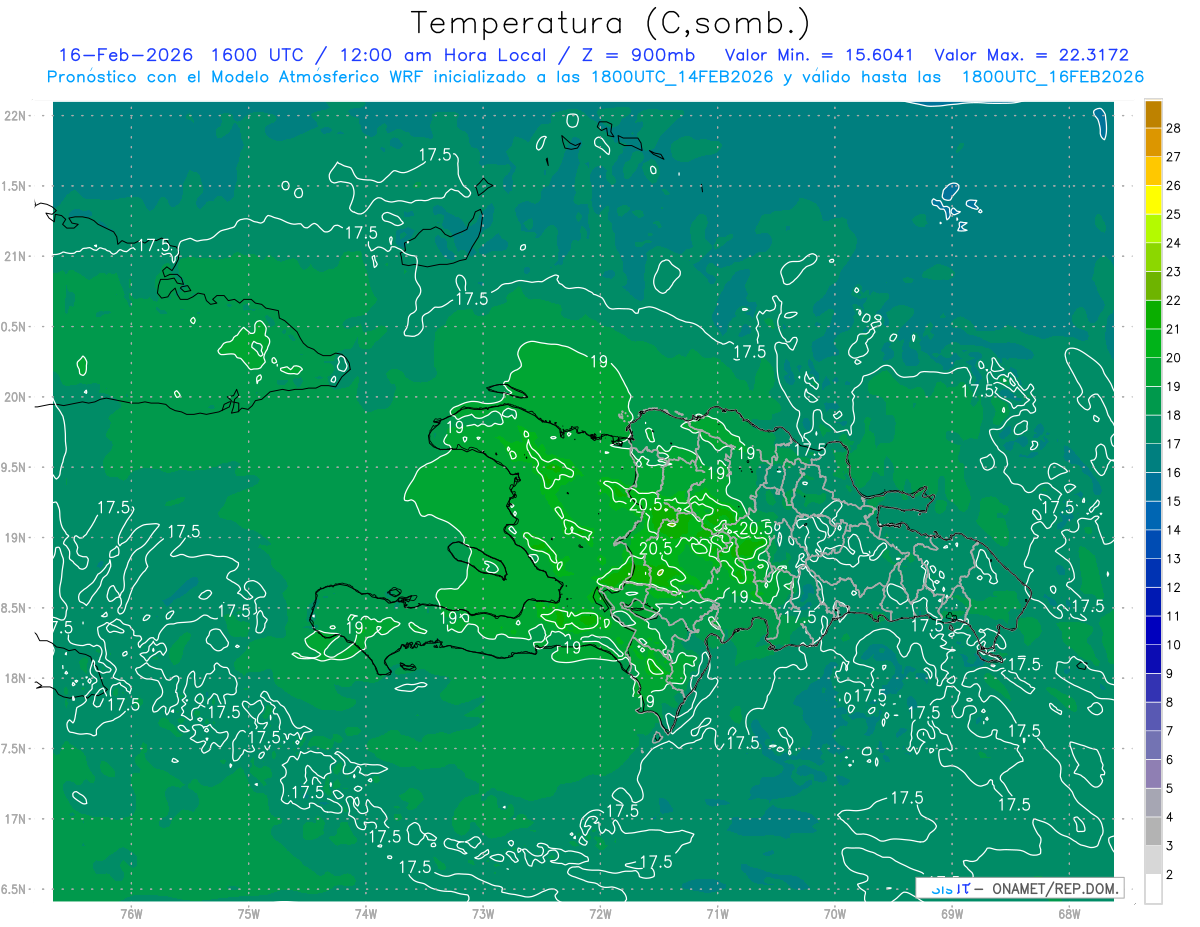Click the '1.5N' latitude axis label
The image size is (1200, 927).
pos(15,186)
